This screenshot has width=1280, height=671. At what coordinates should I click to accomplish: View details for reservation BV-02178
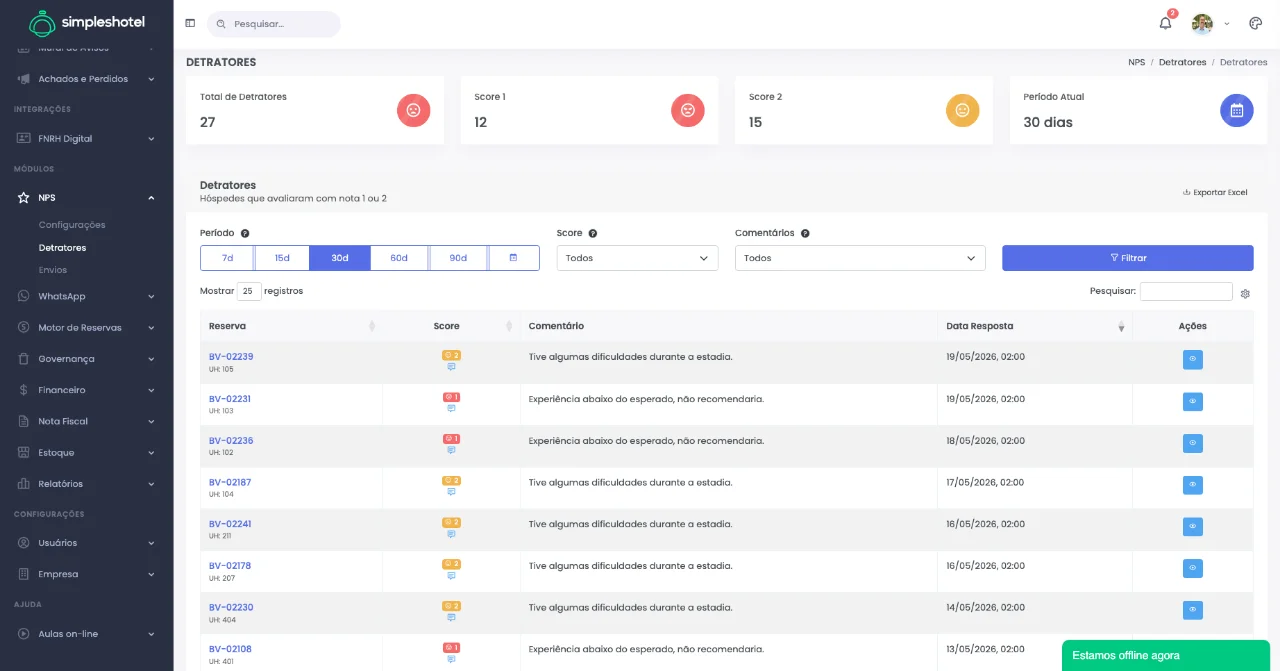click(1192, 568)
